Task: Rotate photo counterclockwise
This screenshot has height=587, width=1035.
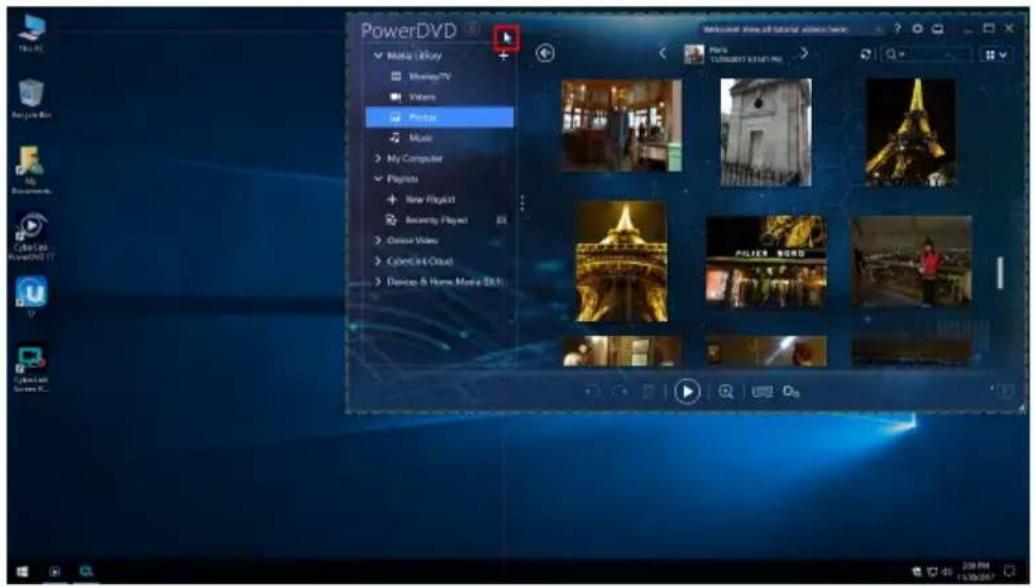Action: pyautogui.click(x=592, y=392)
